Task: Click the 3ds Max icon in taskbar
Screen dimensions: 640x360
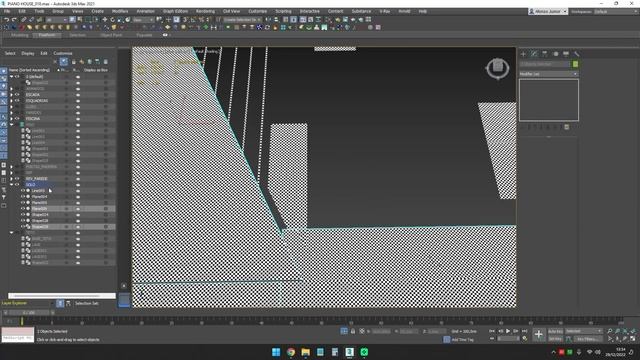Action: [x=349, y=352]
